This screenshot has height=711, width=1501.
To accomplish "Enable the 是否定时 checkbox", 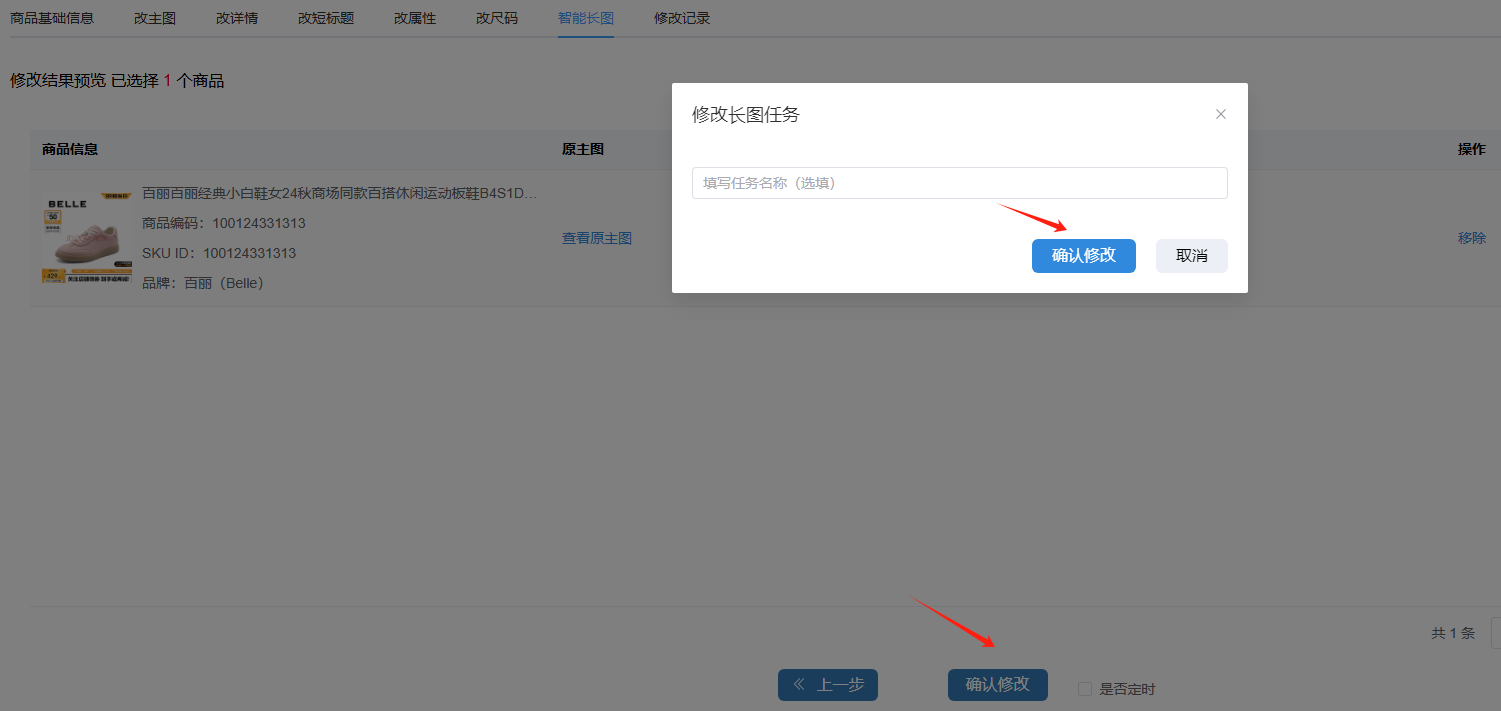I will tap(1084, 688).
